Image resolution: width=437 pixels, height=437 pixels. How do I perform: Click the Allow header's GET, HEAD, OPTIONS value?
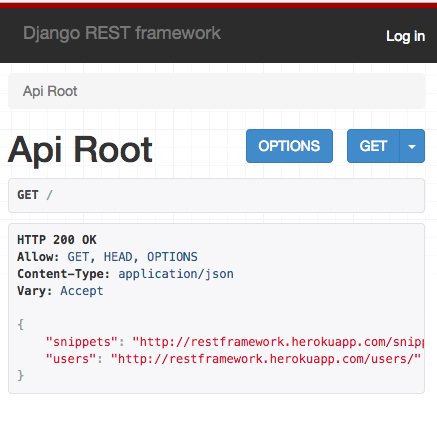coord(132,257)
